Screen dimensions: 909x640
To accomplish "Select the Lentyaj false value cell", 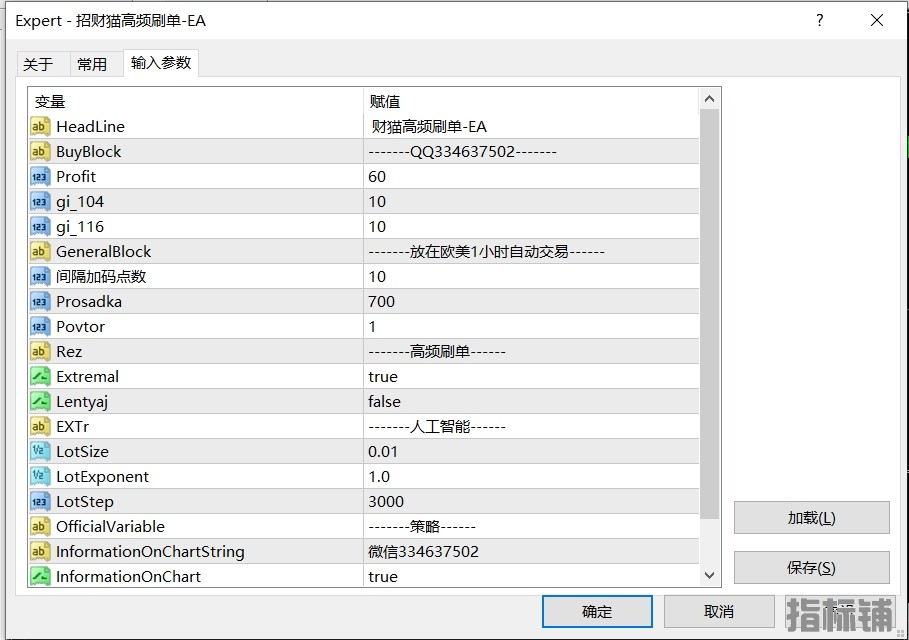I will [x=530, y=401].
